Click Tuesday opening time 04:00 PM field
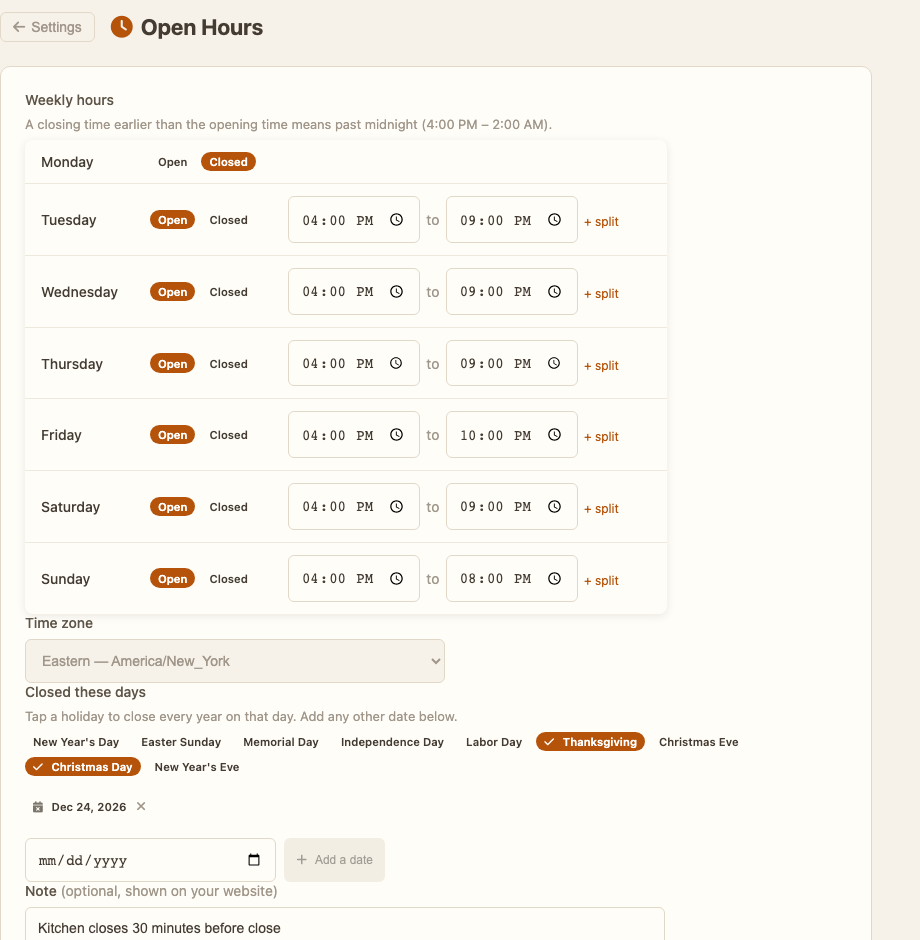Viewport: 920px width, 940px height. [x=354, y=219]
